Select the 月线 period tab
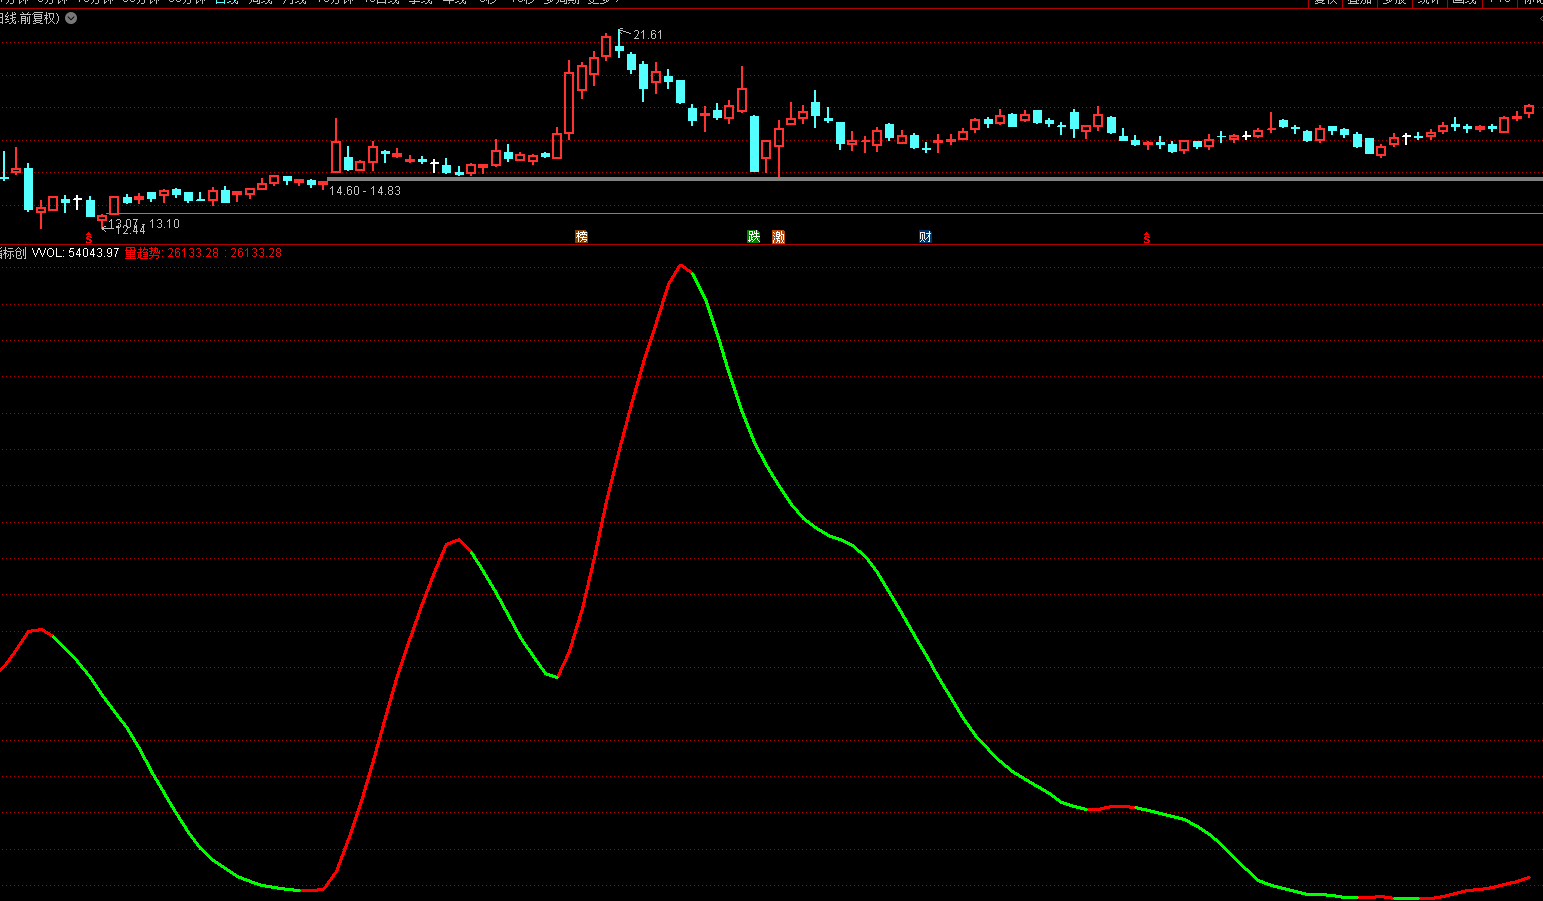This screenshot has height=901, width=1543. (x=294, y=2)
